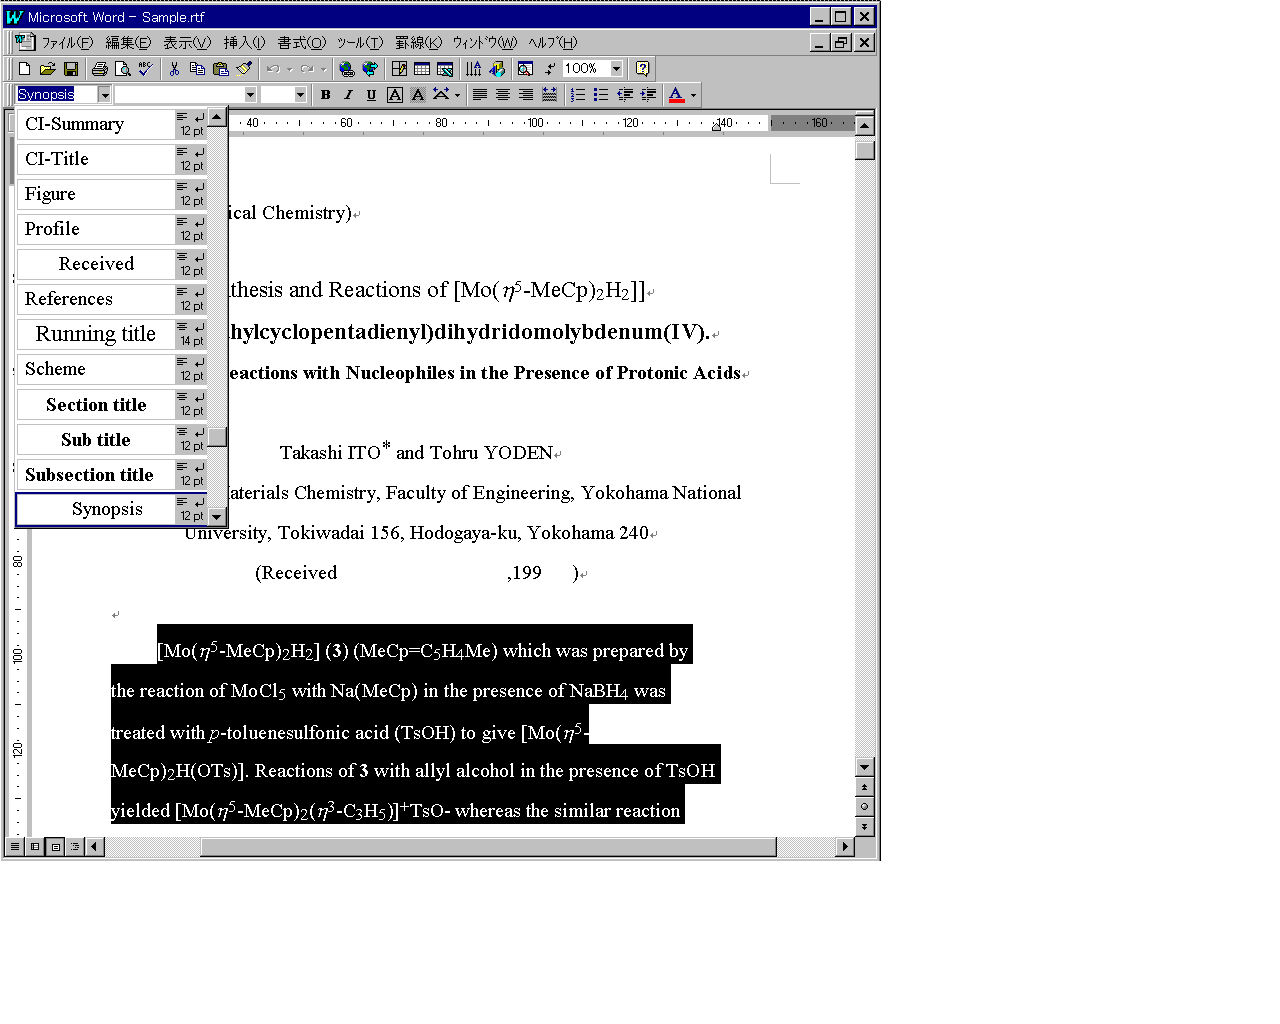Click the red font color button

676,95
